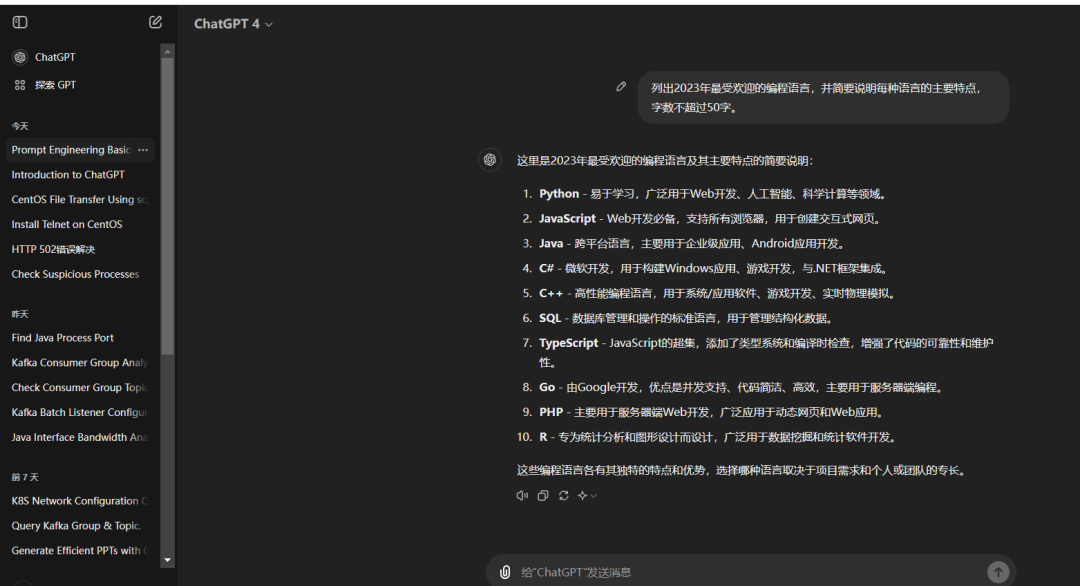Open the Prompt Engineering Basic conversation
Viewport: 1080px width, 586px height.
click(71, 149)
